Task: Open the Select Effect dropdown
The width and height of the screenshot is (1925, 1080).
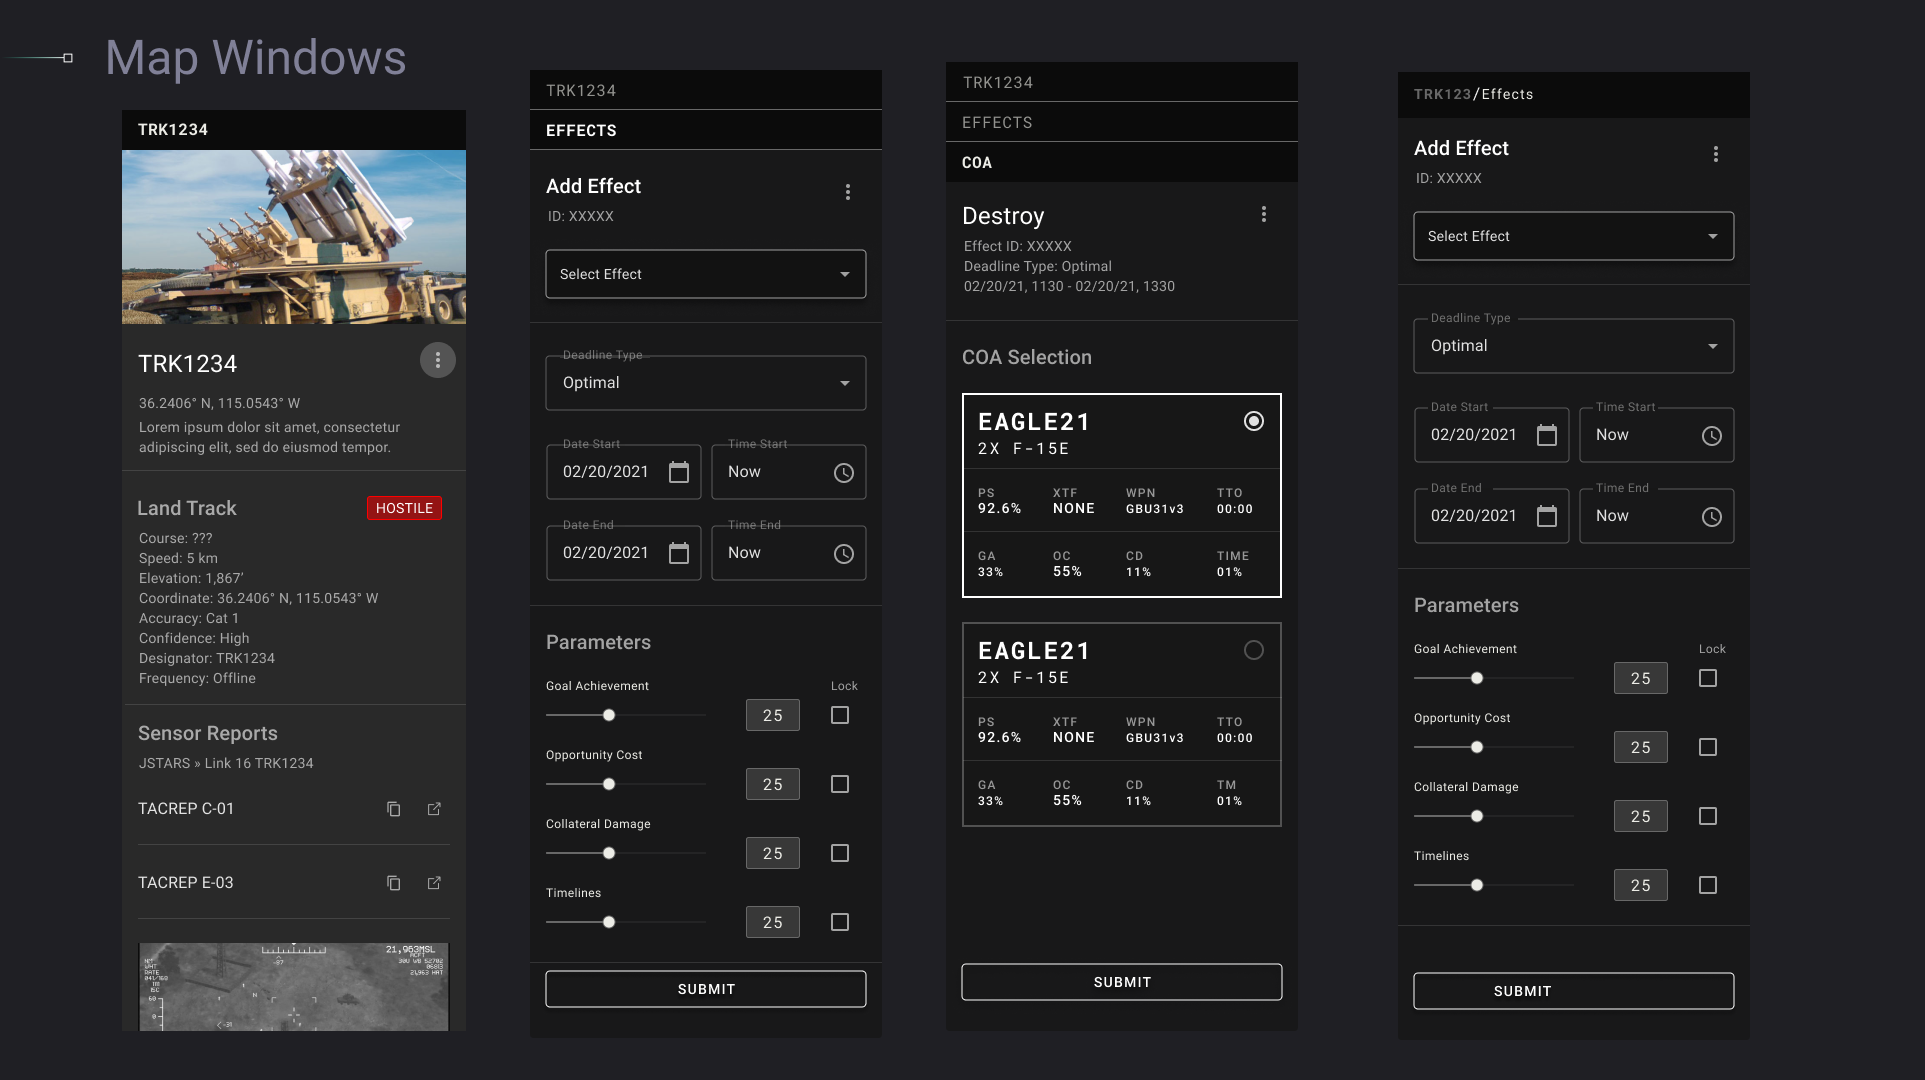Action: tap(705, 274)
